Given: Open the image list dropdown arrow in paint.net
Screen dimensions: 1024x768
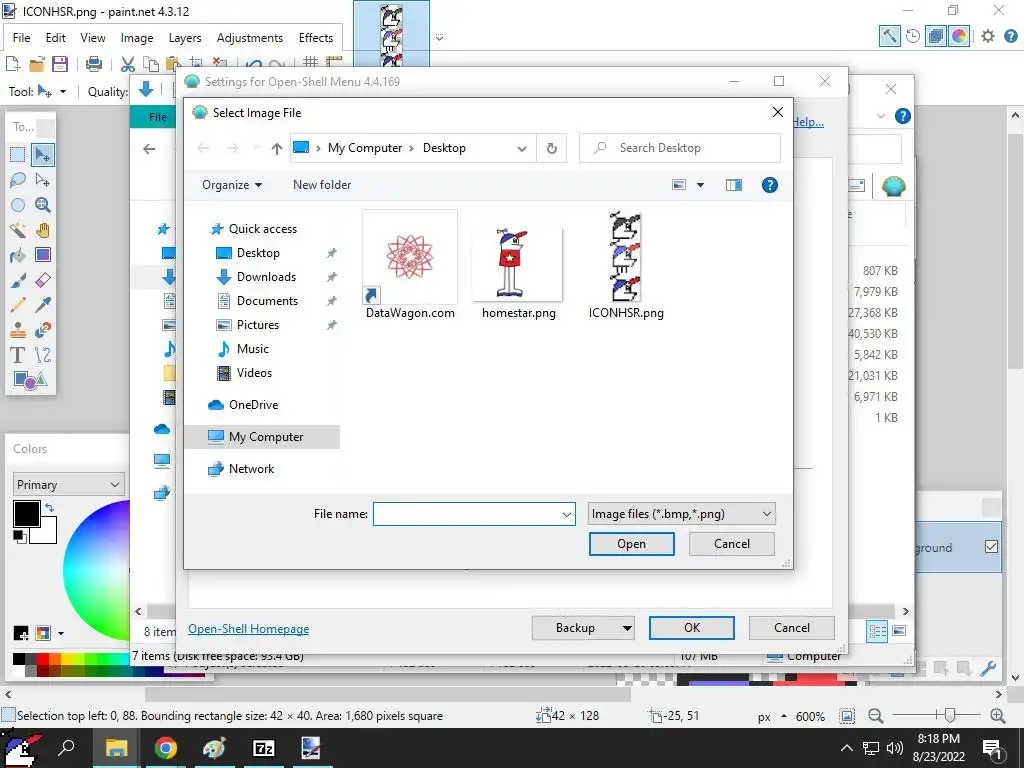Looking at the screenshot, I should click(x=440, y=37).
